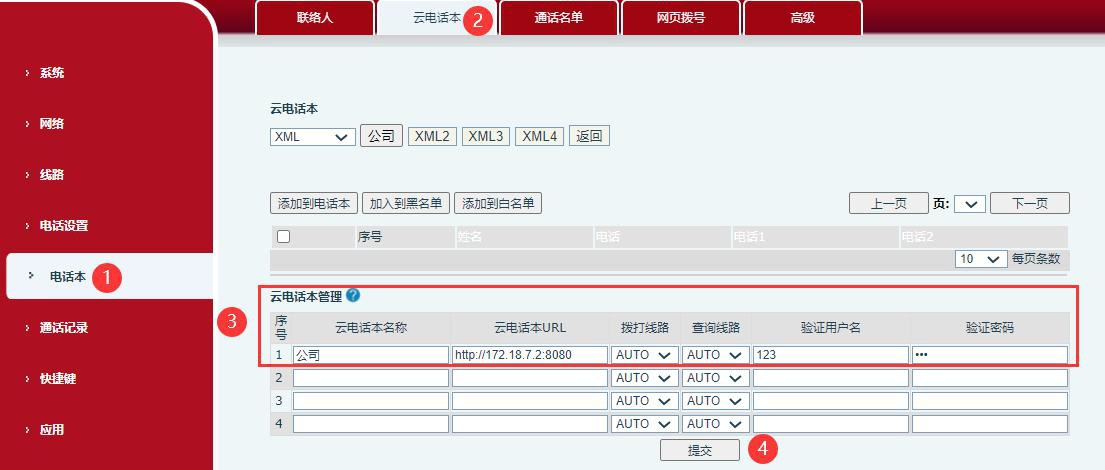This screenshot has height=470, width=1105.
Task: Open the 每页条数 entries-per-page dropdown
Action: point(981,259)
